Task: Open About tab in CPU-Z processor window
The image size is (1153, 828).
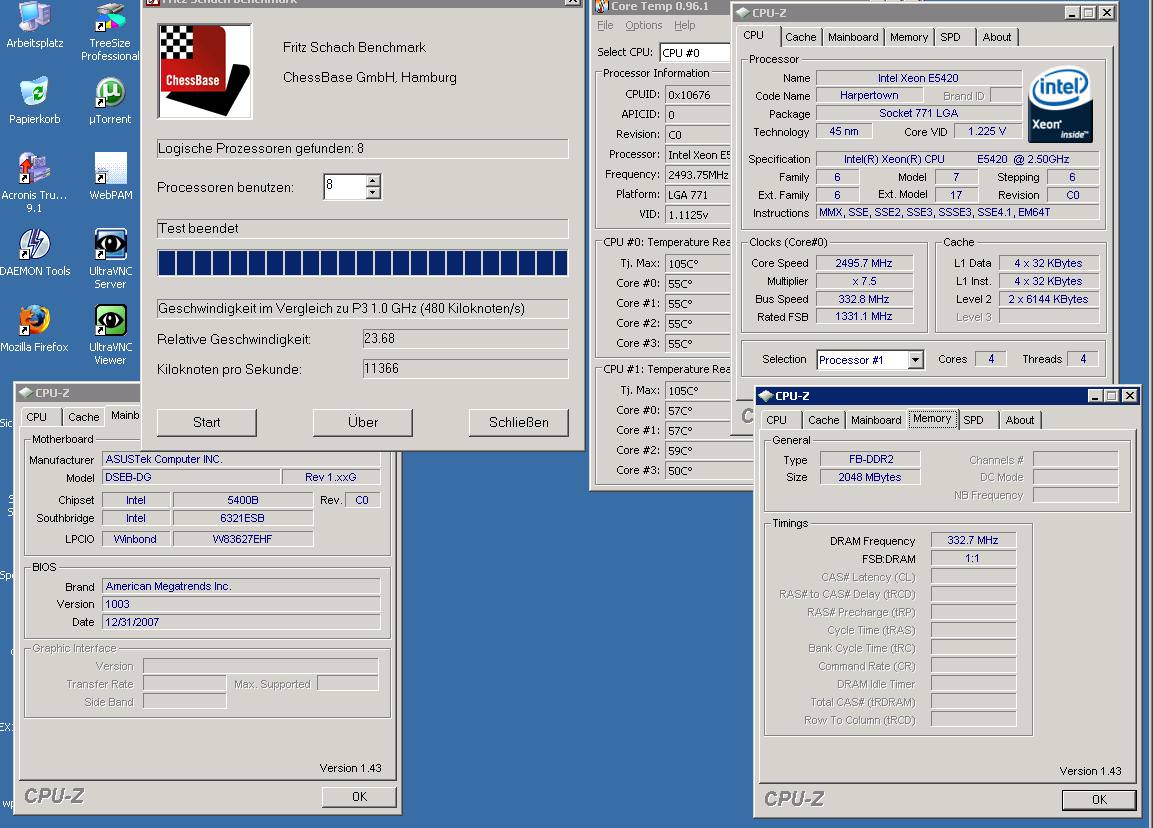Action: (996, 37)
